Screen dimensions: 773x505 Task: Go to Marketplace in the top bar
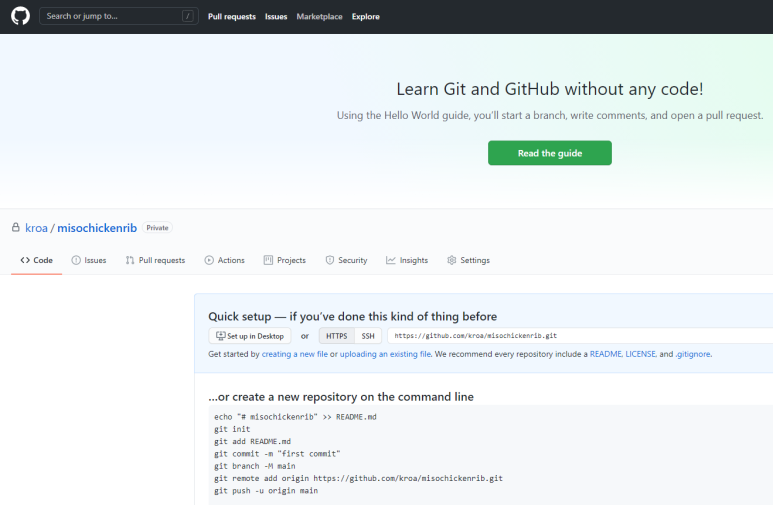tap(319, 16)
